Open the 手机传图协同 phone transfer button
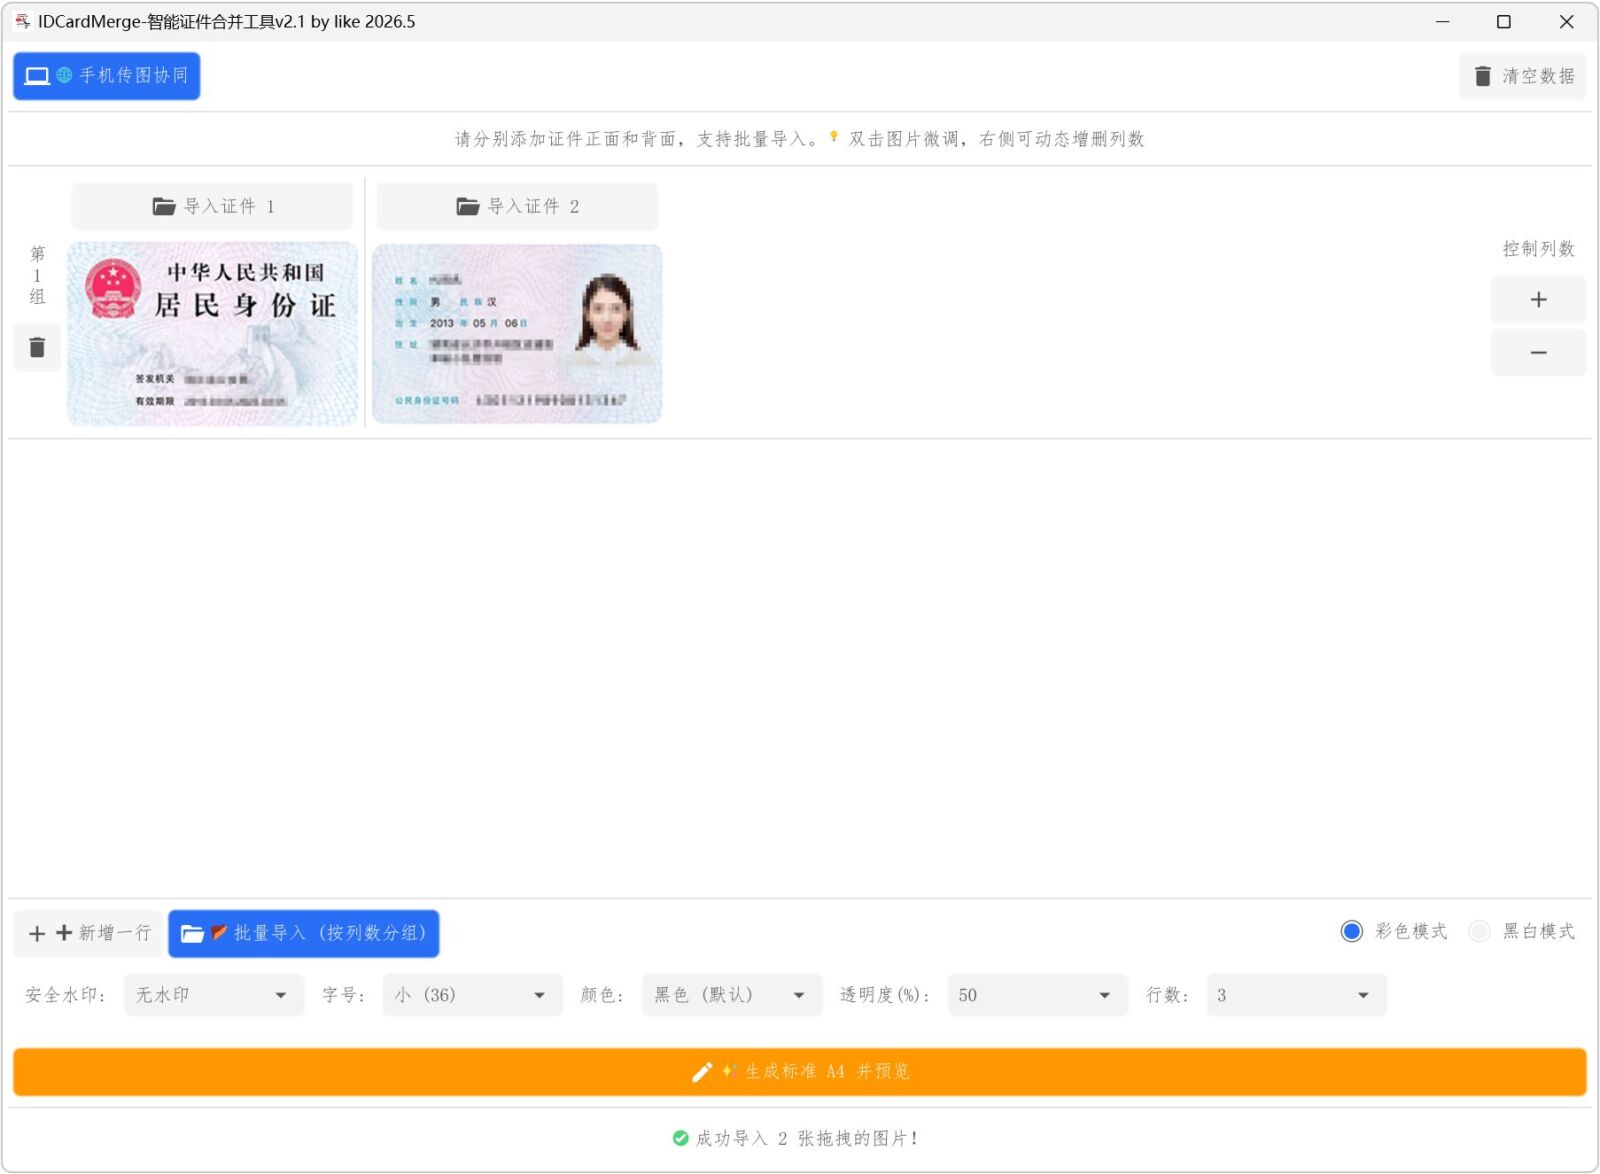The height and width of the screenshot is (1174, 1600). point(106,76)
